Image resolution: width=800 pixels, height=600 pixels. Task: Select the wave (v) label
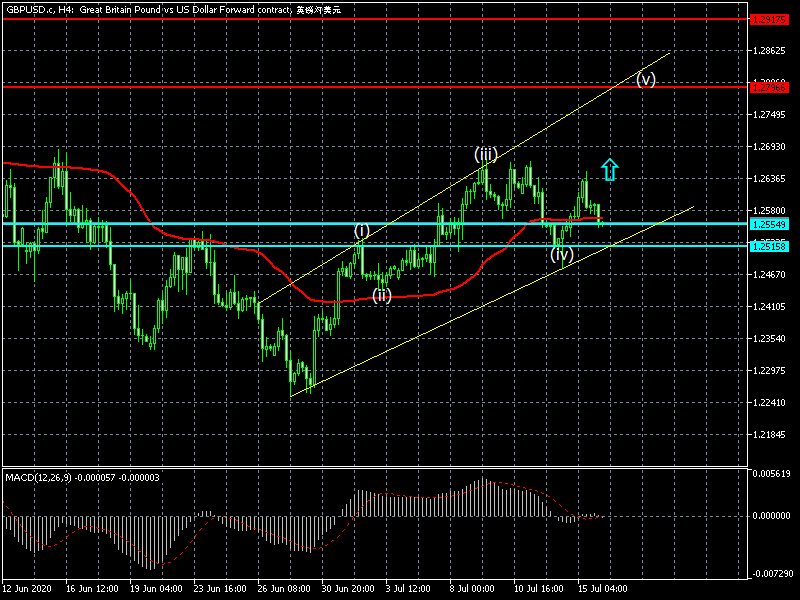click(646, 80)
